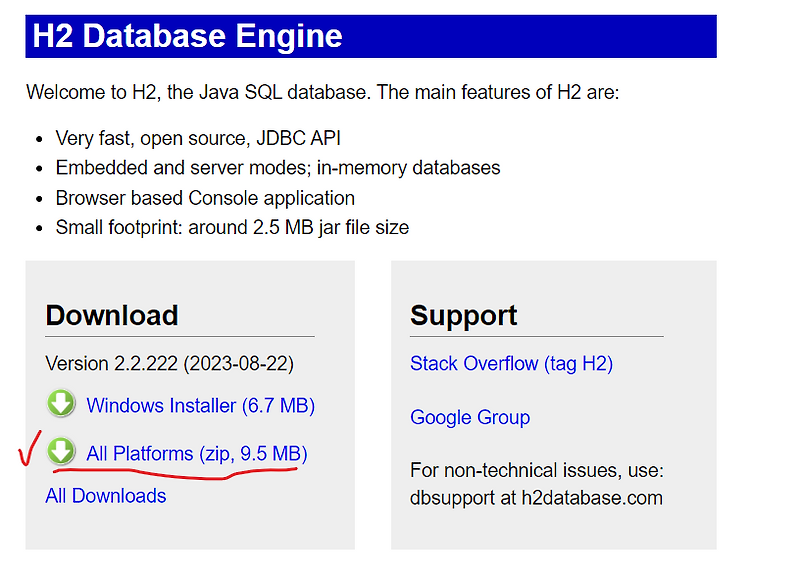Open the All Downloads link
Image resolution: width=800 pixels, height=577 pixels.
point(106,496)
